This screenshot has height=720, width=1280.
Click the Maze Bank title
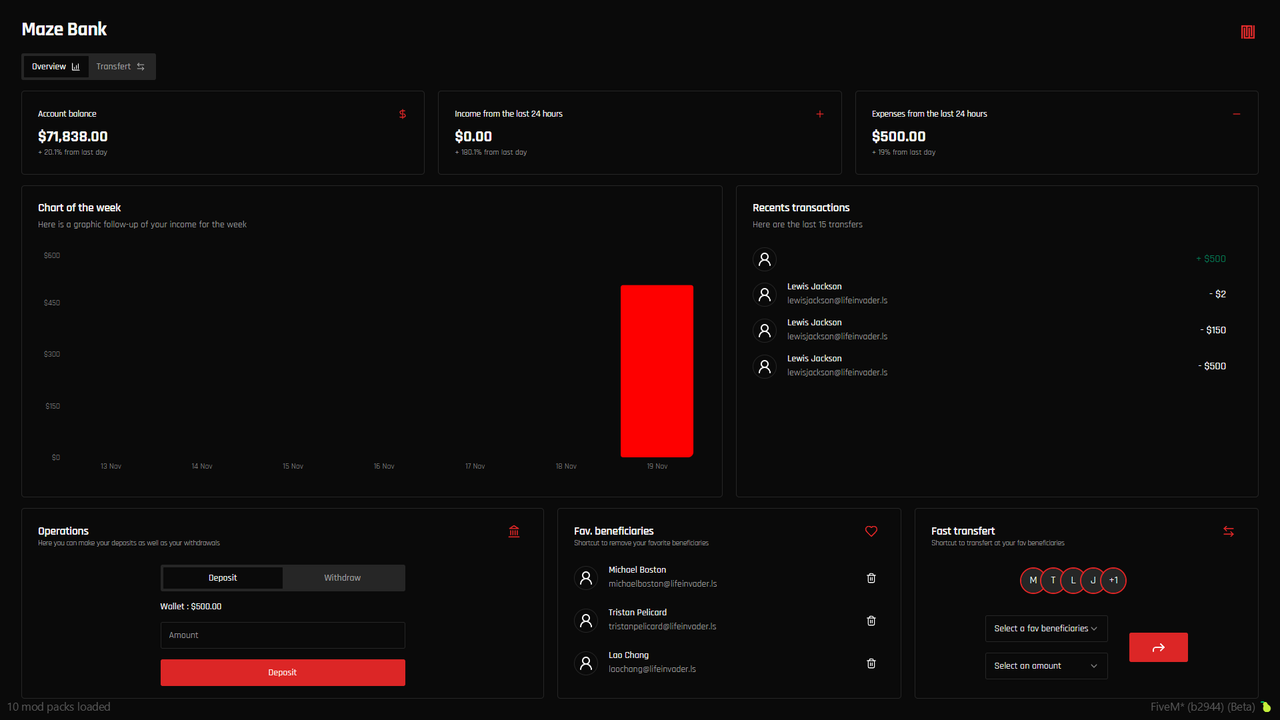point(64,29)
